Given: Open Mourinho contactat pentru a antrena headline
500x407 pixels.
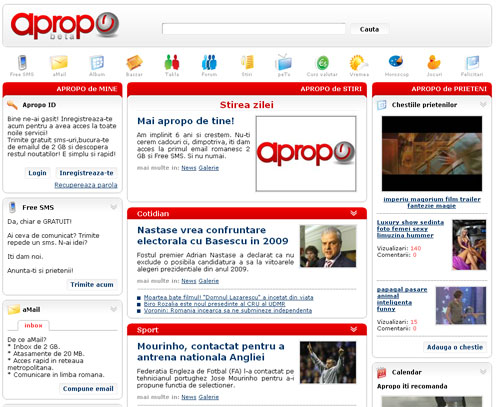Looking at the screenshot, I should pos(211,352).
